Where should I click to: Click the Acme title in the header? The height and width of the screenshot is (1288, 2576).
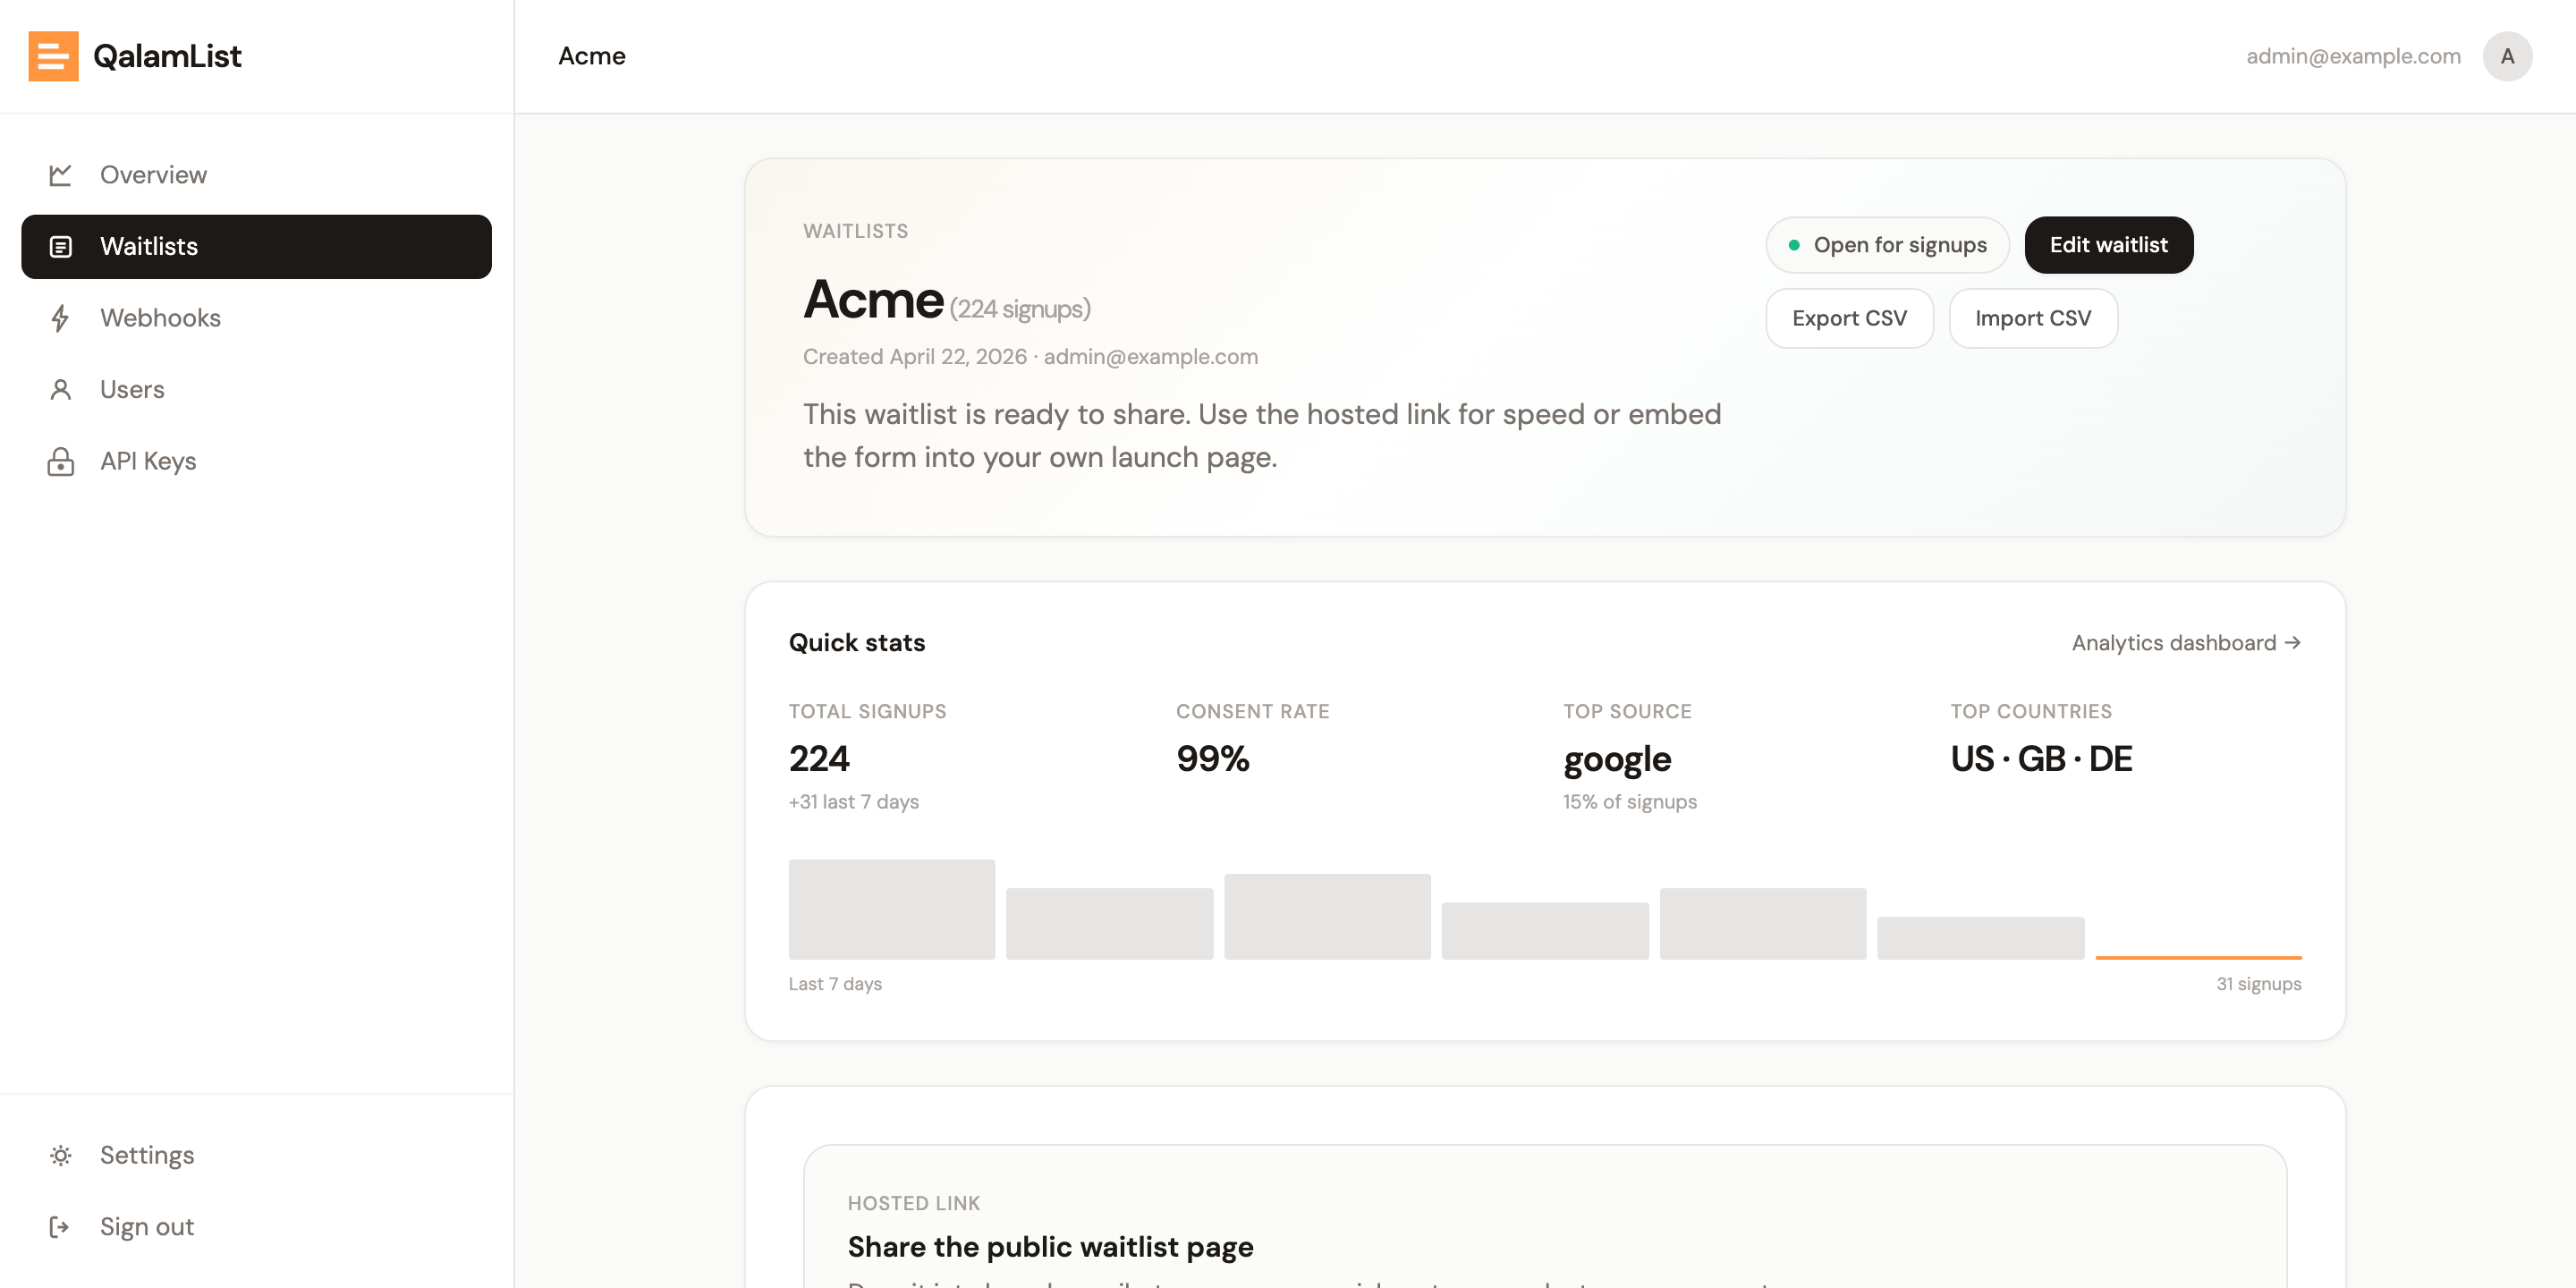[x=592, y=56]
